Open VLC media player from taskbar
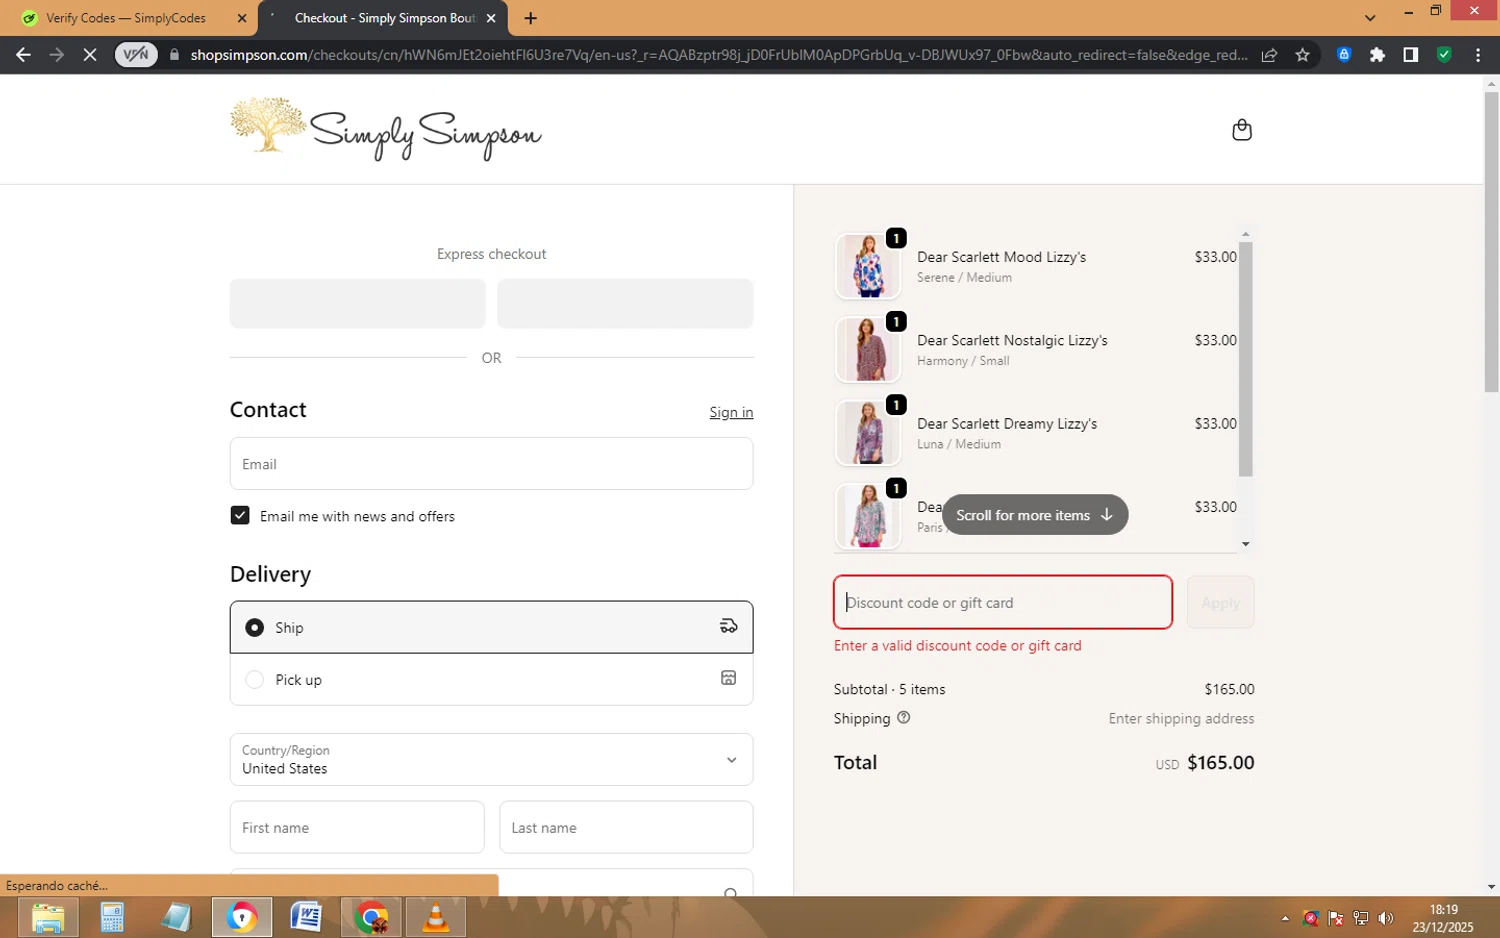This screenshot has width=1500, height=938. (x=436, y=917)
